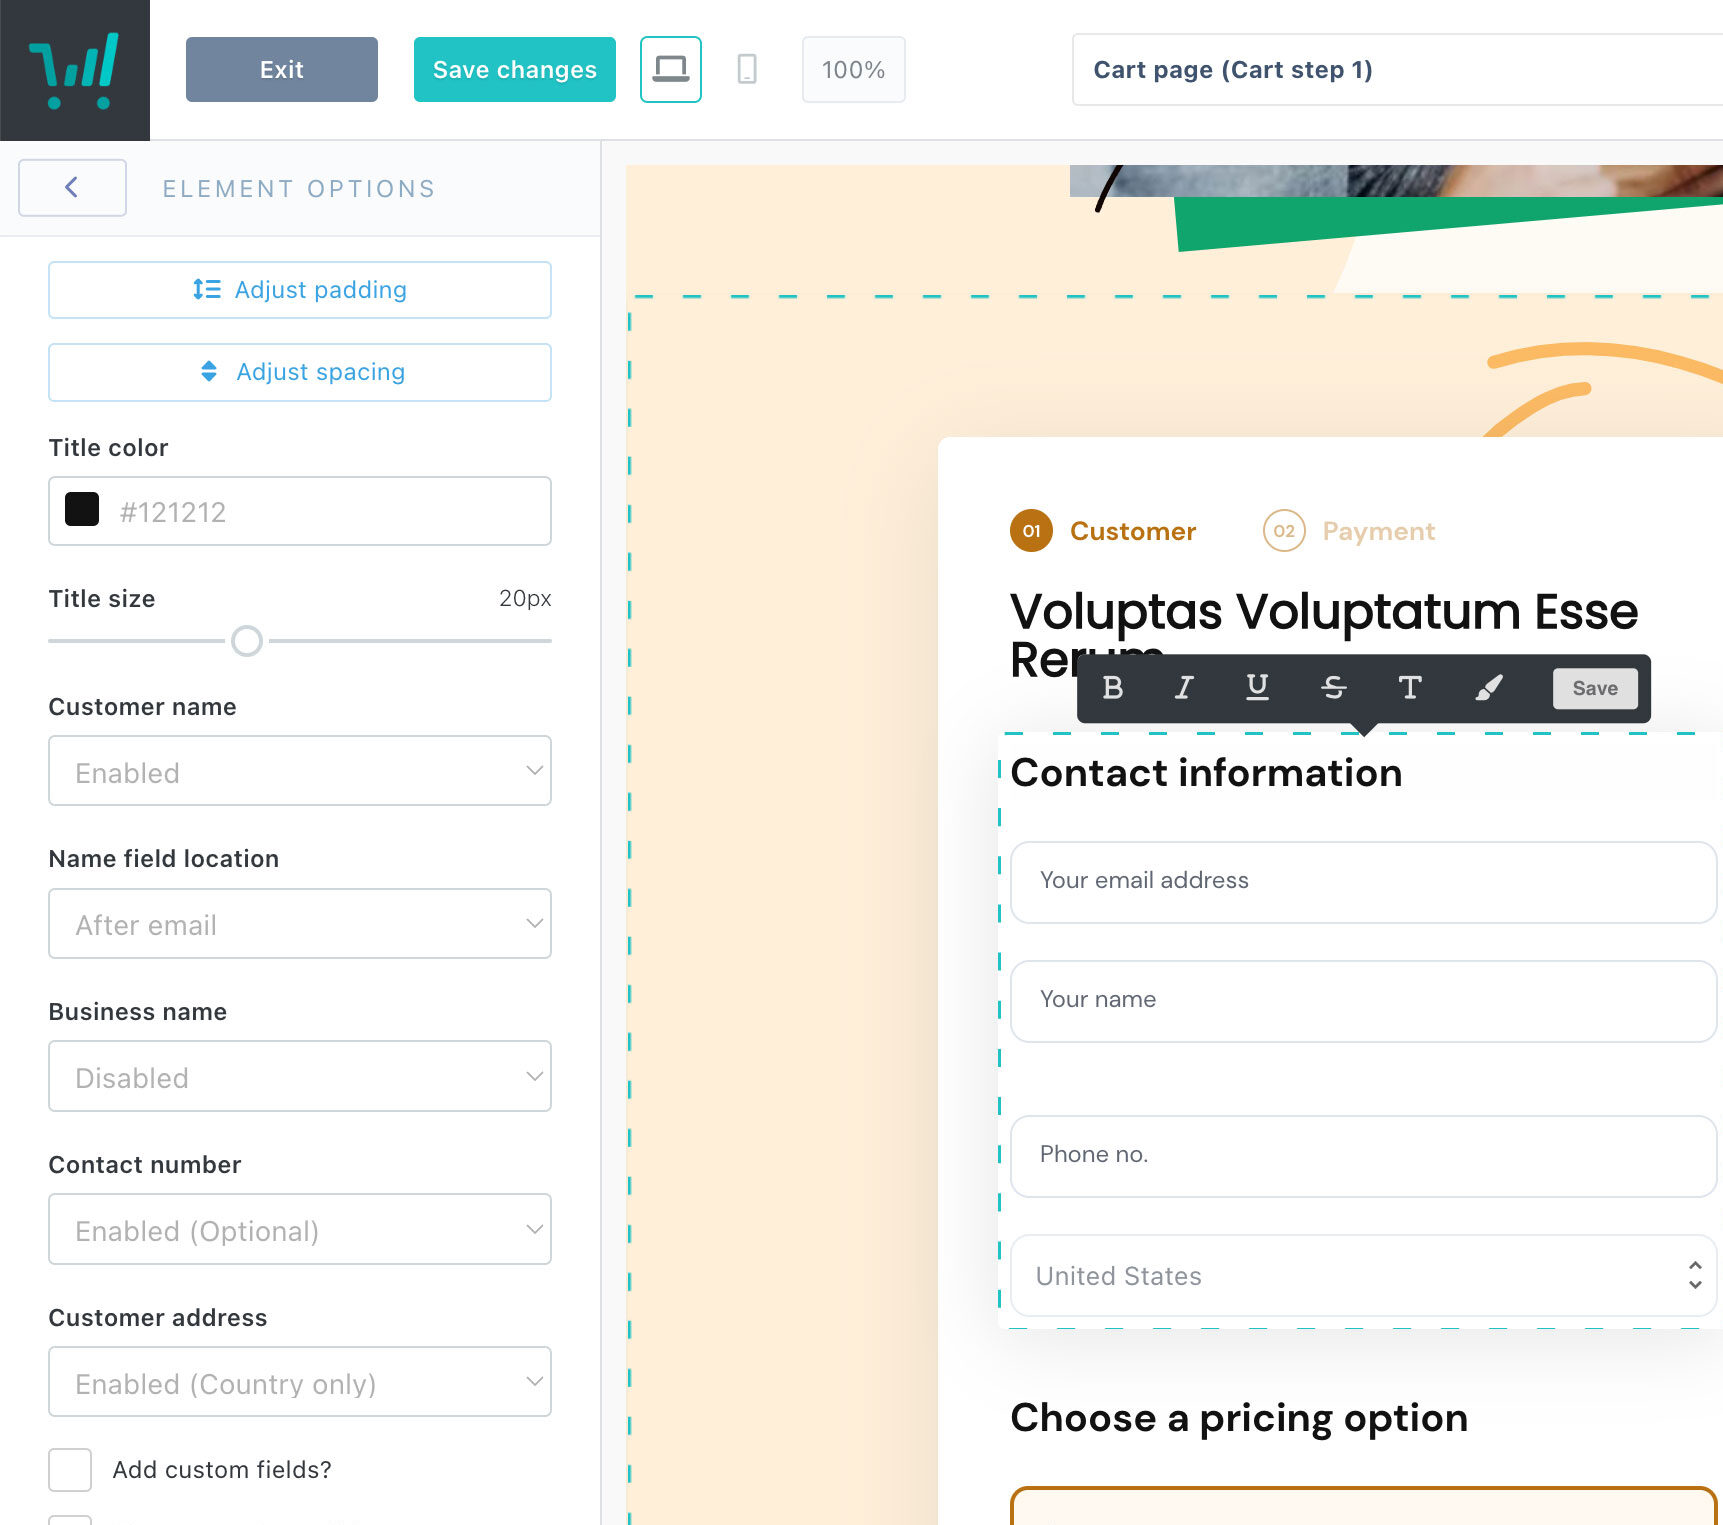Click the black Title color swatch
The image size is (1723, 1525).
tap(82, 510)
